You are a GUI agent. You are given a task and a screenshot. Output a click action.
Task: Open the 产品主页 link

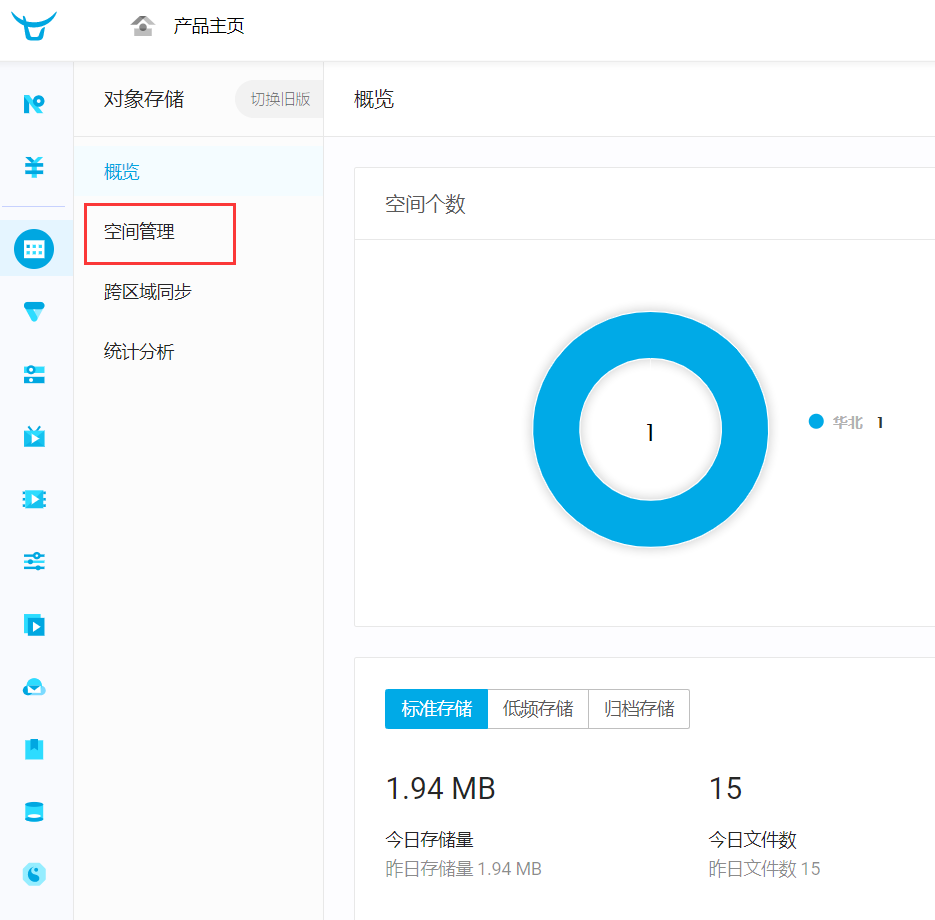pos(209,26)
